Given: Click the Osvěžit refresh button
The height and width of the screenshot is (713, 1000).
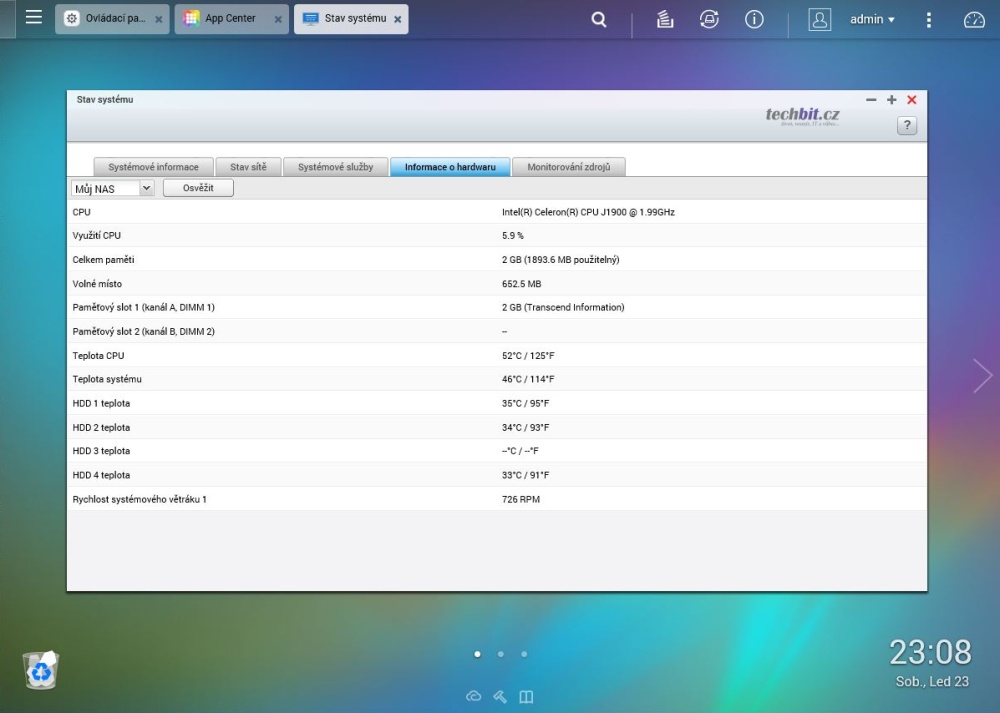Looking at the screenshot, I should 198,188.
